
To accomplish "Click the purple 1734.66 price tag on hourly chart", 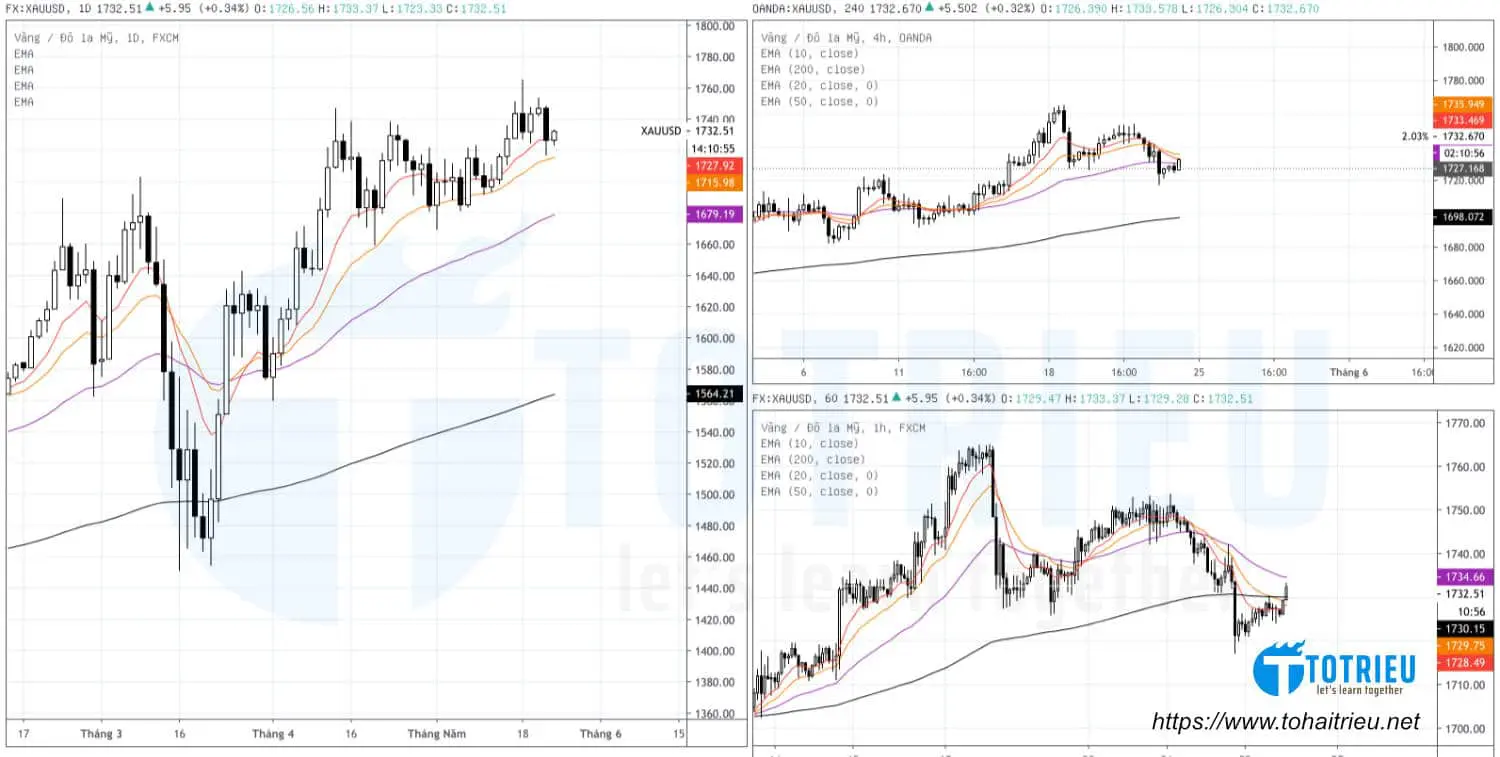I will pyautogui.click(x=1467, y=577).
